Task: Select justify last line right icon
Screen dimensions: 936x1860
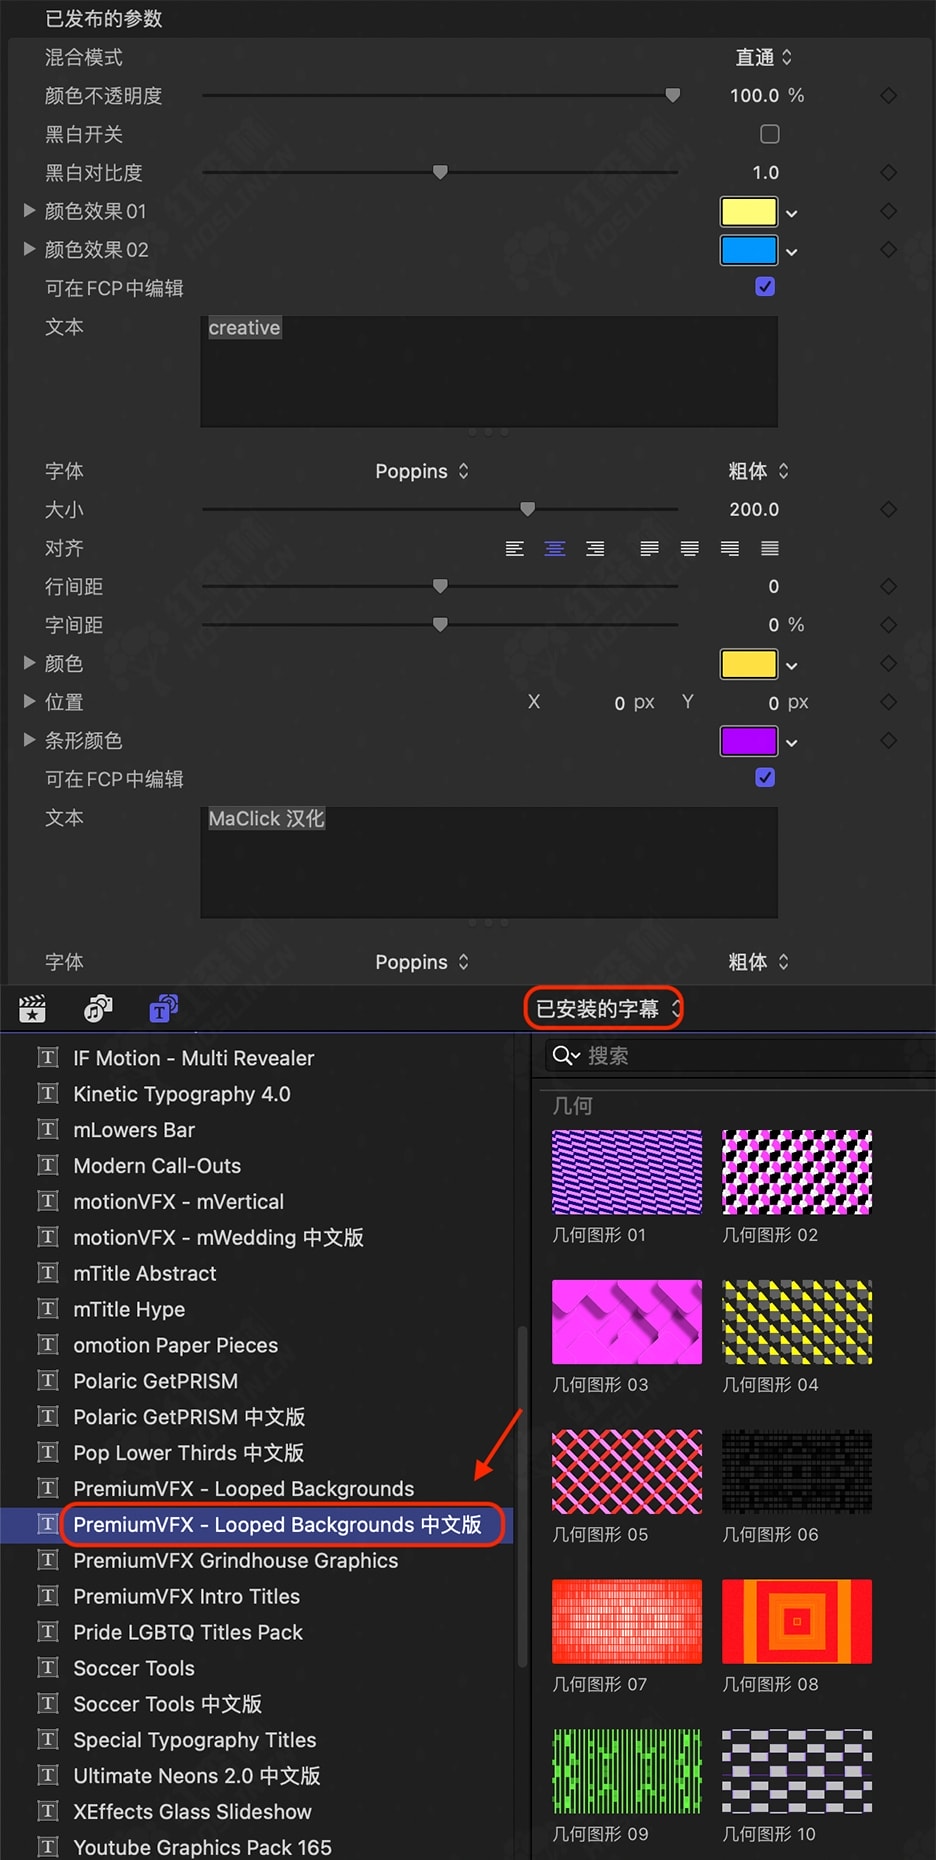Action: (730, 548)
